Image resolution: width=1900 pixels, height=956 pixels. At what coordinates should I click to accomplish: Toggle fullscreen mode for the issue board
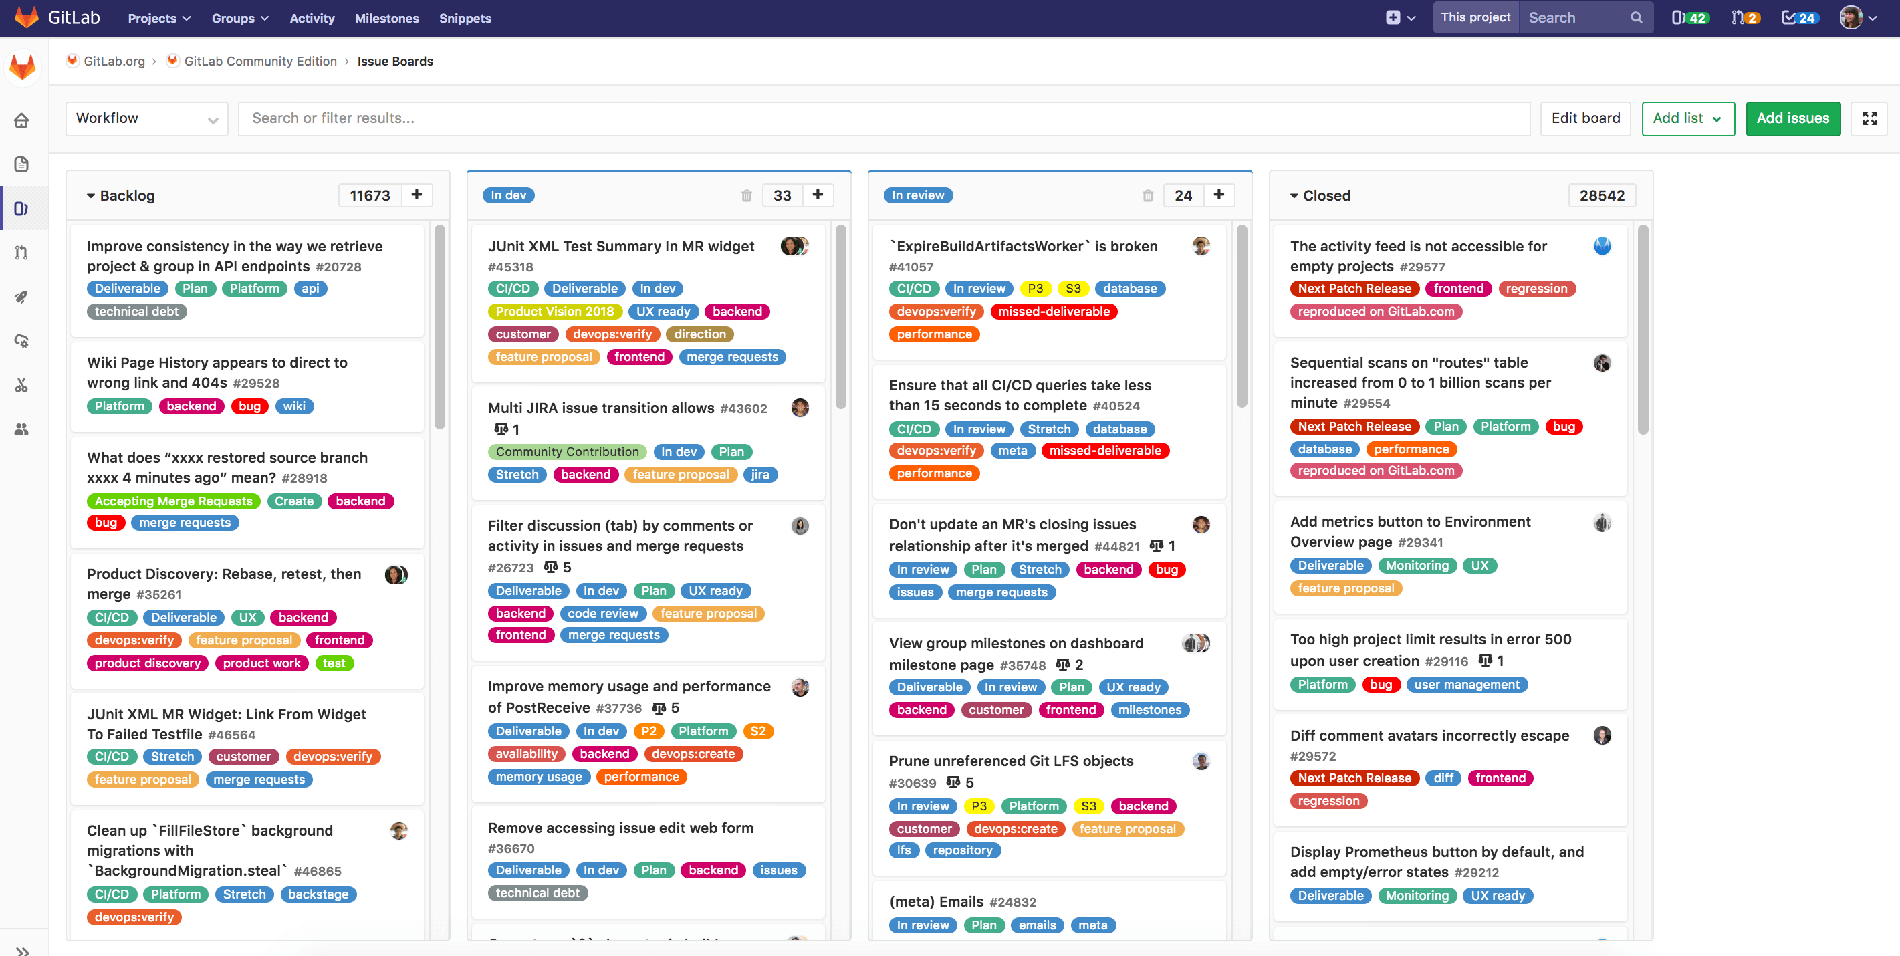point(1869,118)
